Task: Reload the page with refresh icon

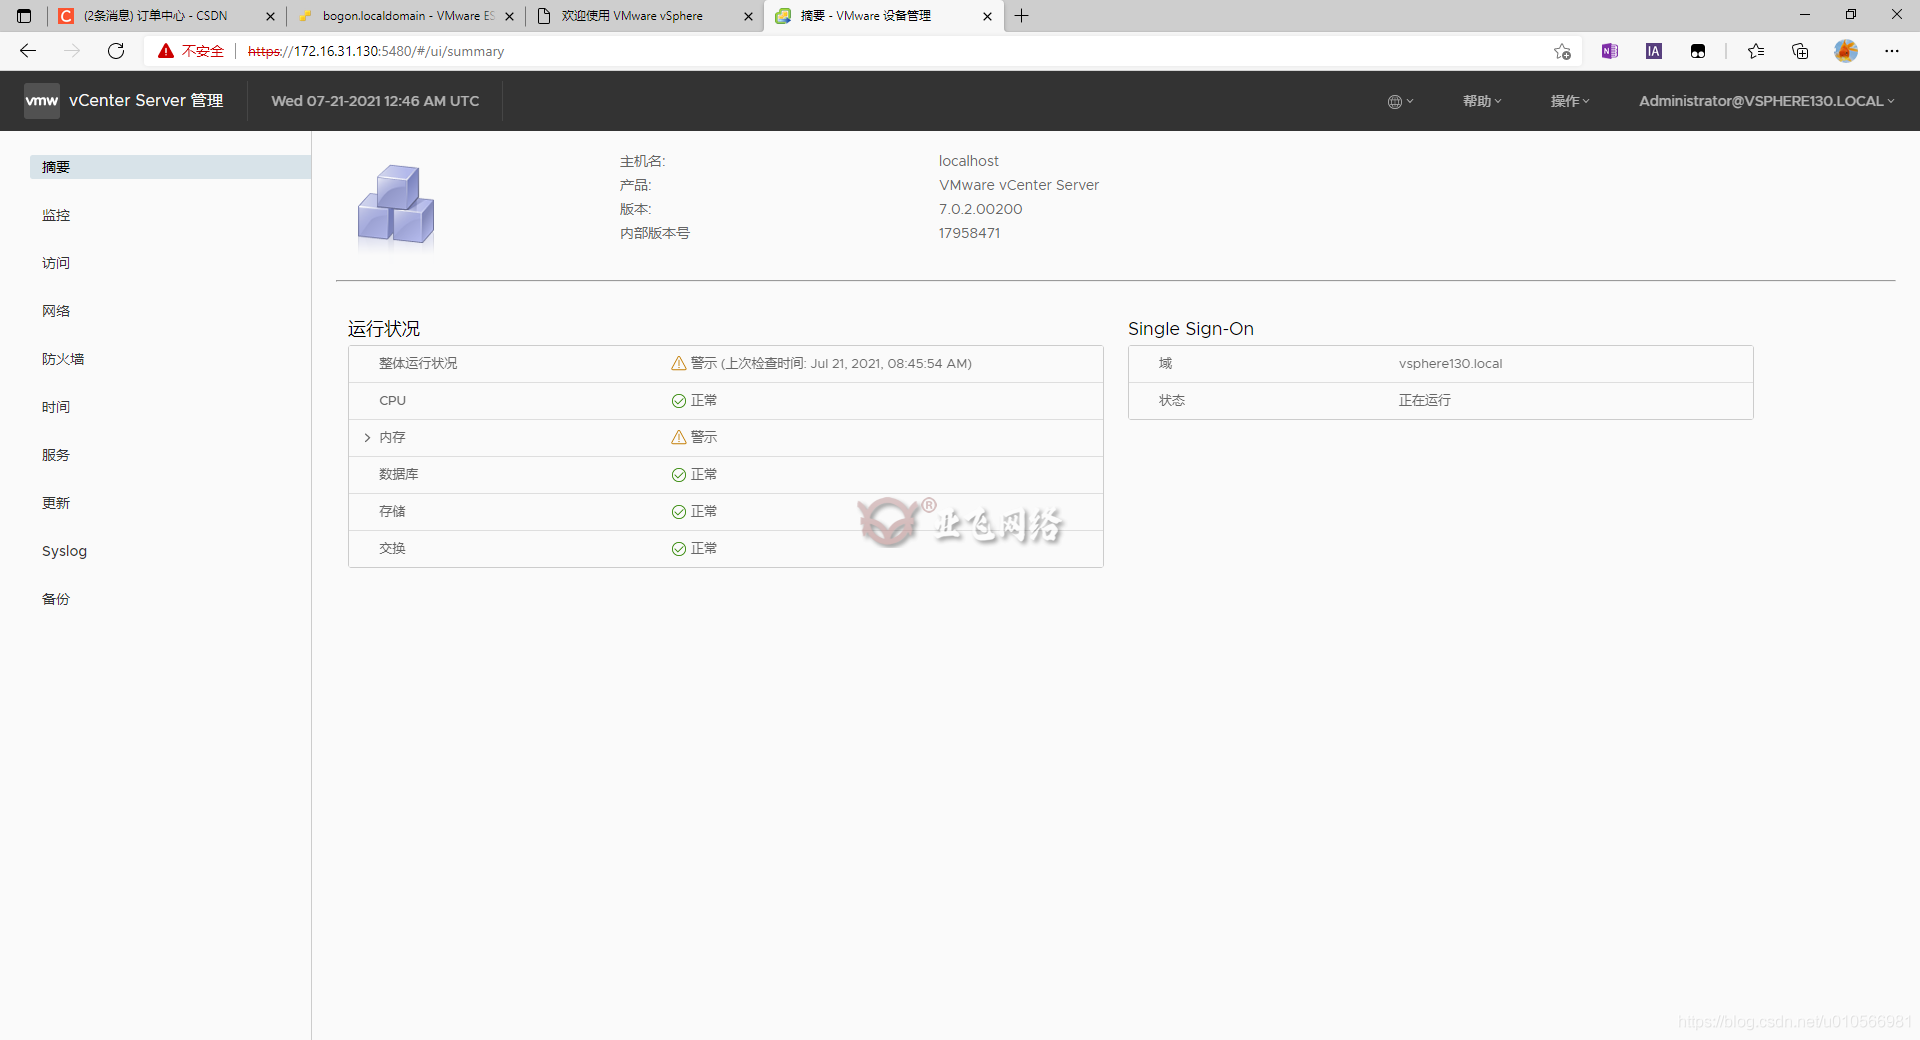Action: click(x=116, y=51)
